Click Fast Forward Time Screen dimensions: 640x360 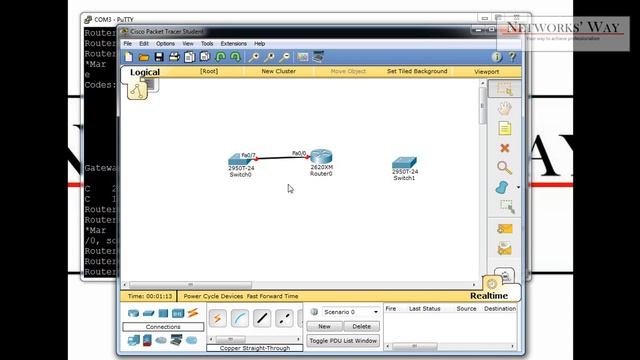tap(272, 296)
